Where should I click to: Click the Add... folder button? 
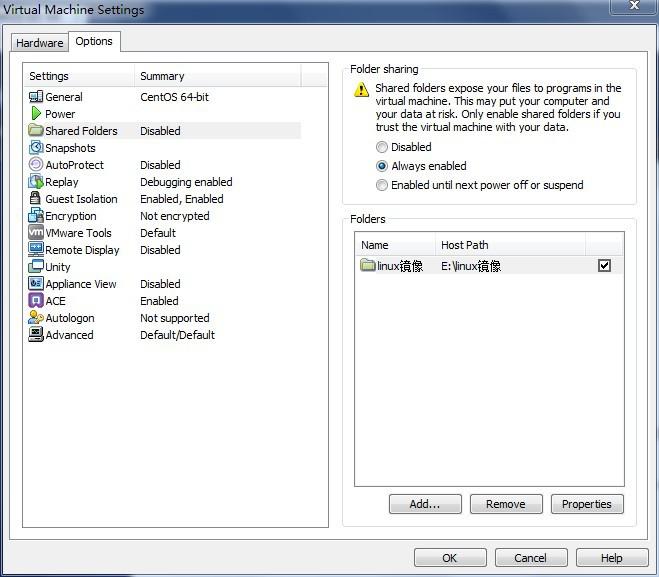[x=425, y=504]
